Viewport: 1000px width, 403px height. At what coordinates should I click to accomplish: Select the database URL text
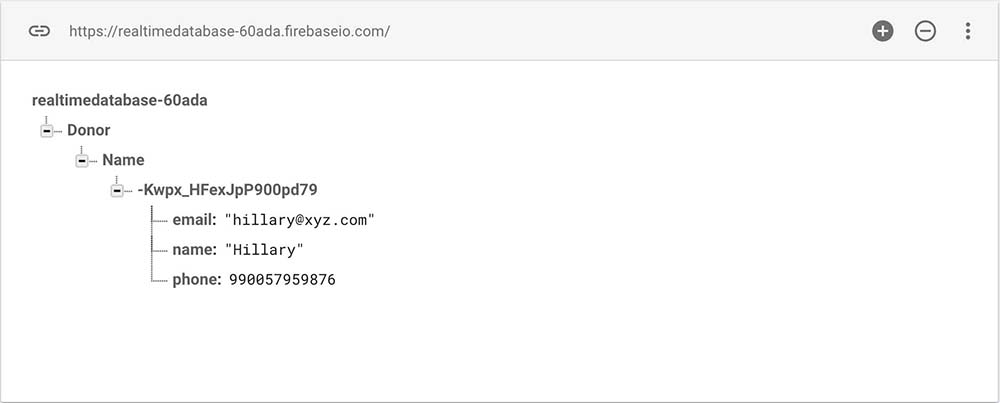[x=229, y=31]
